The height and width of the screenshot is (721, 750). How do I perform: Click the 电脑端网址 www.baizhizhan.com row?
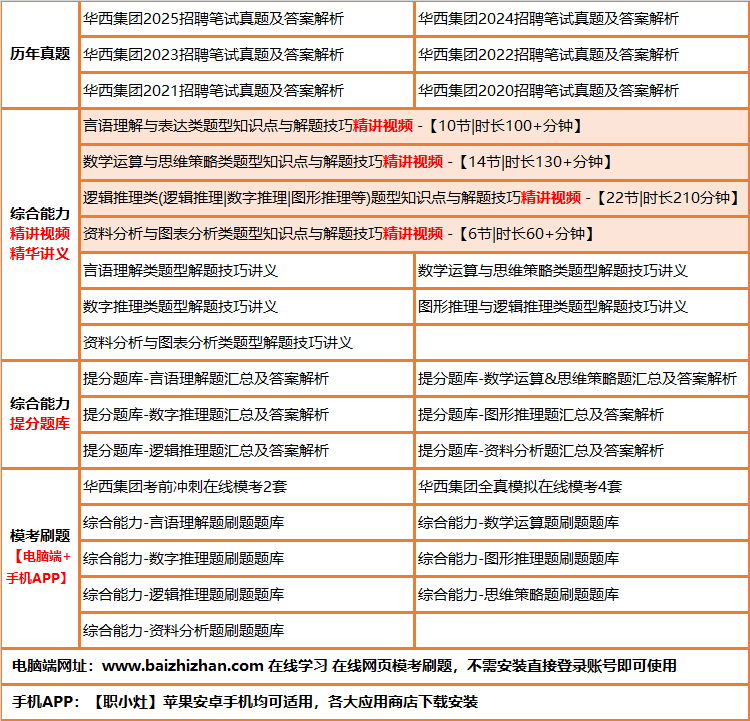[x=375, y=666]
